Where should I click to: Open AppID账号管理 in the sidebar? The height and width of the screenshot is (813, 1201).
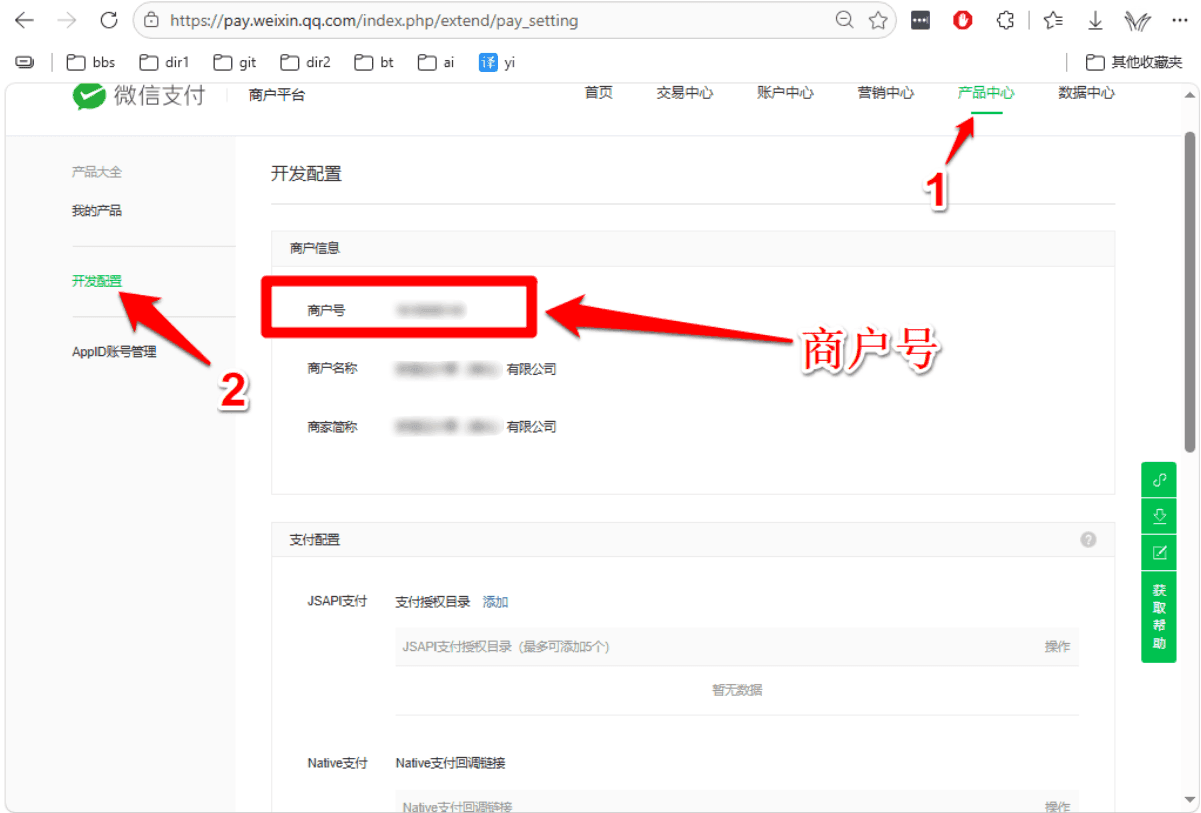114,352
